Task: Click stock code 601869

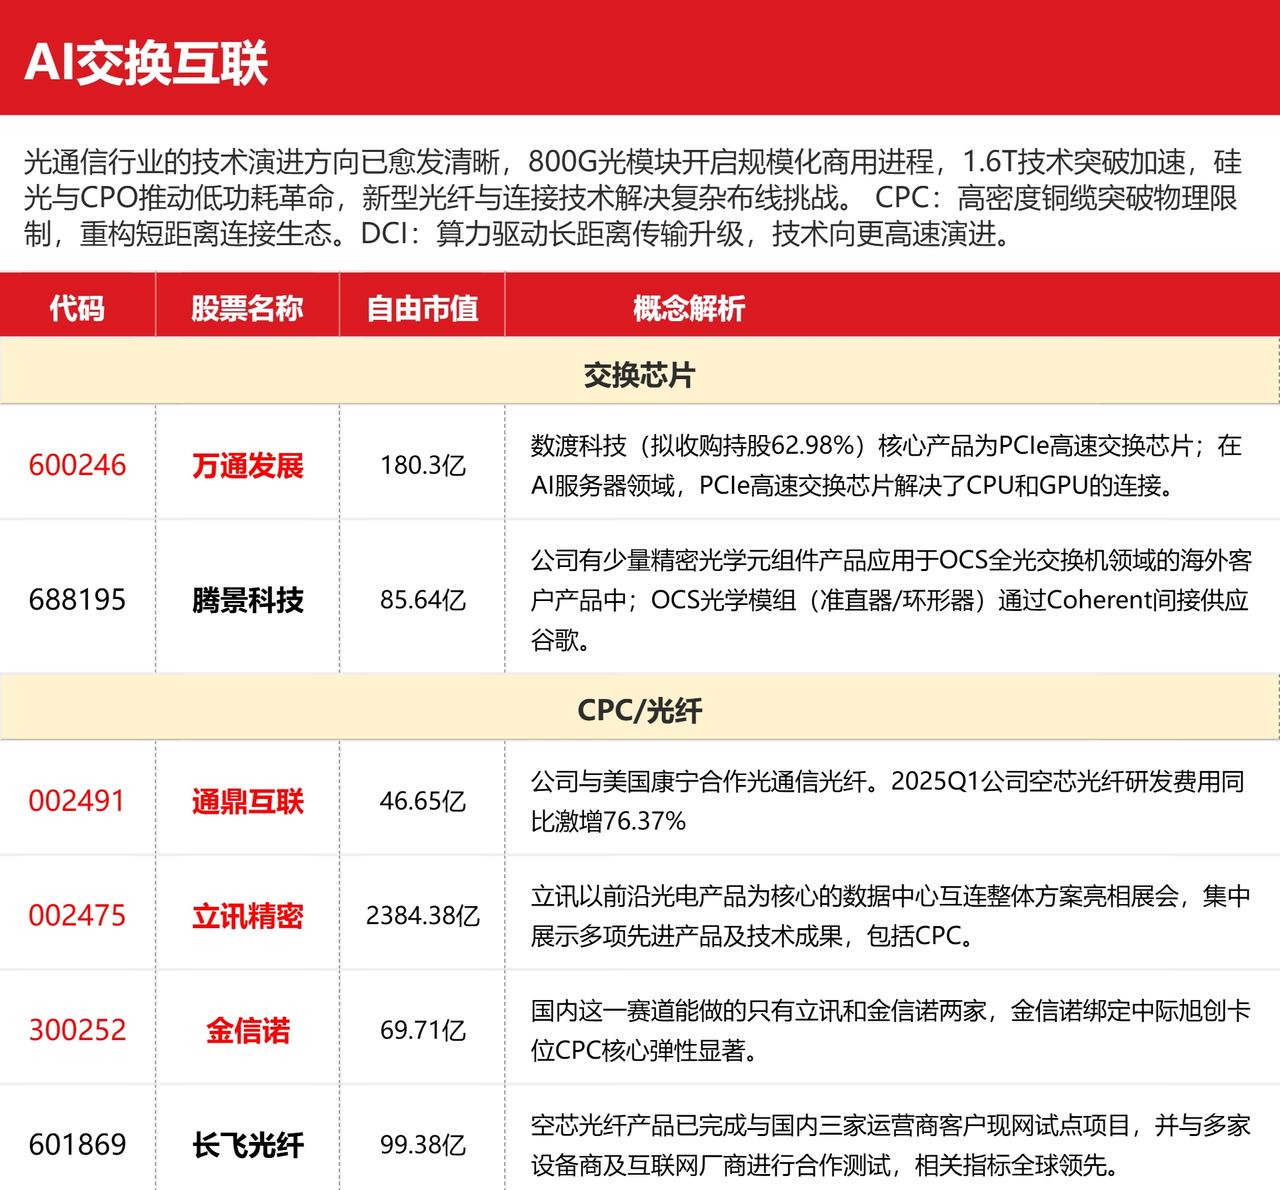Action: [77, 1145]
